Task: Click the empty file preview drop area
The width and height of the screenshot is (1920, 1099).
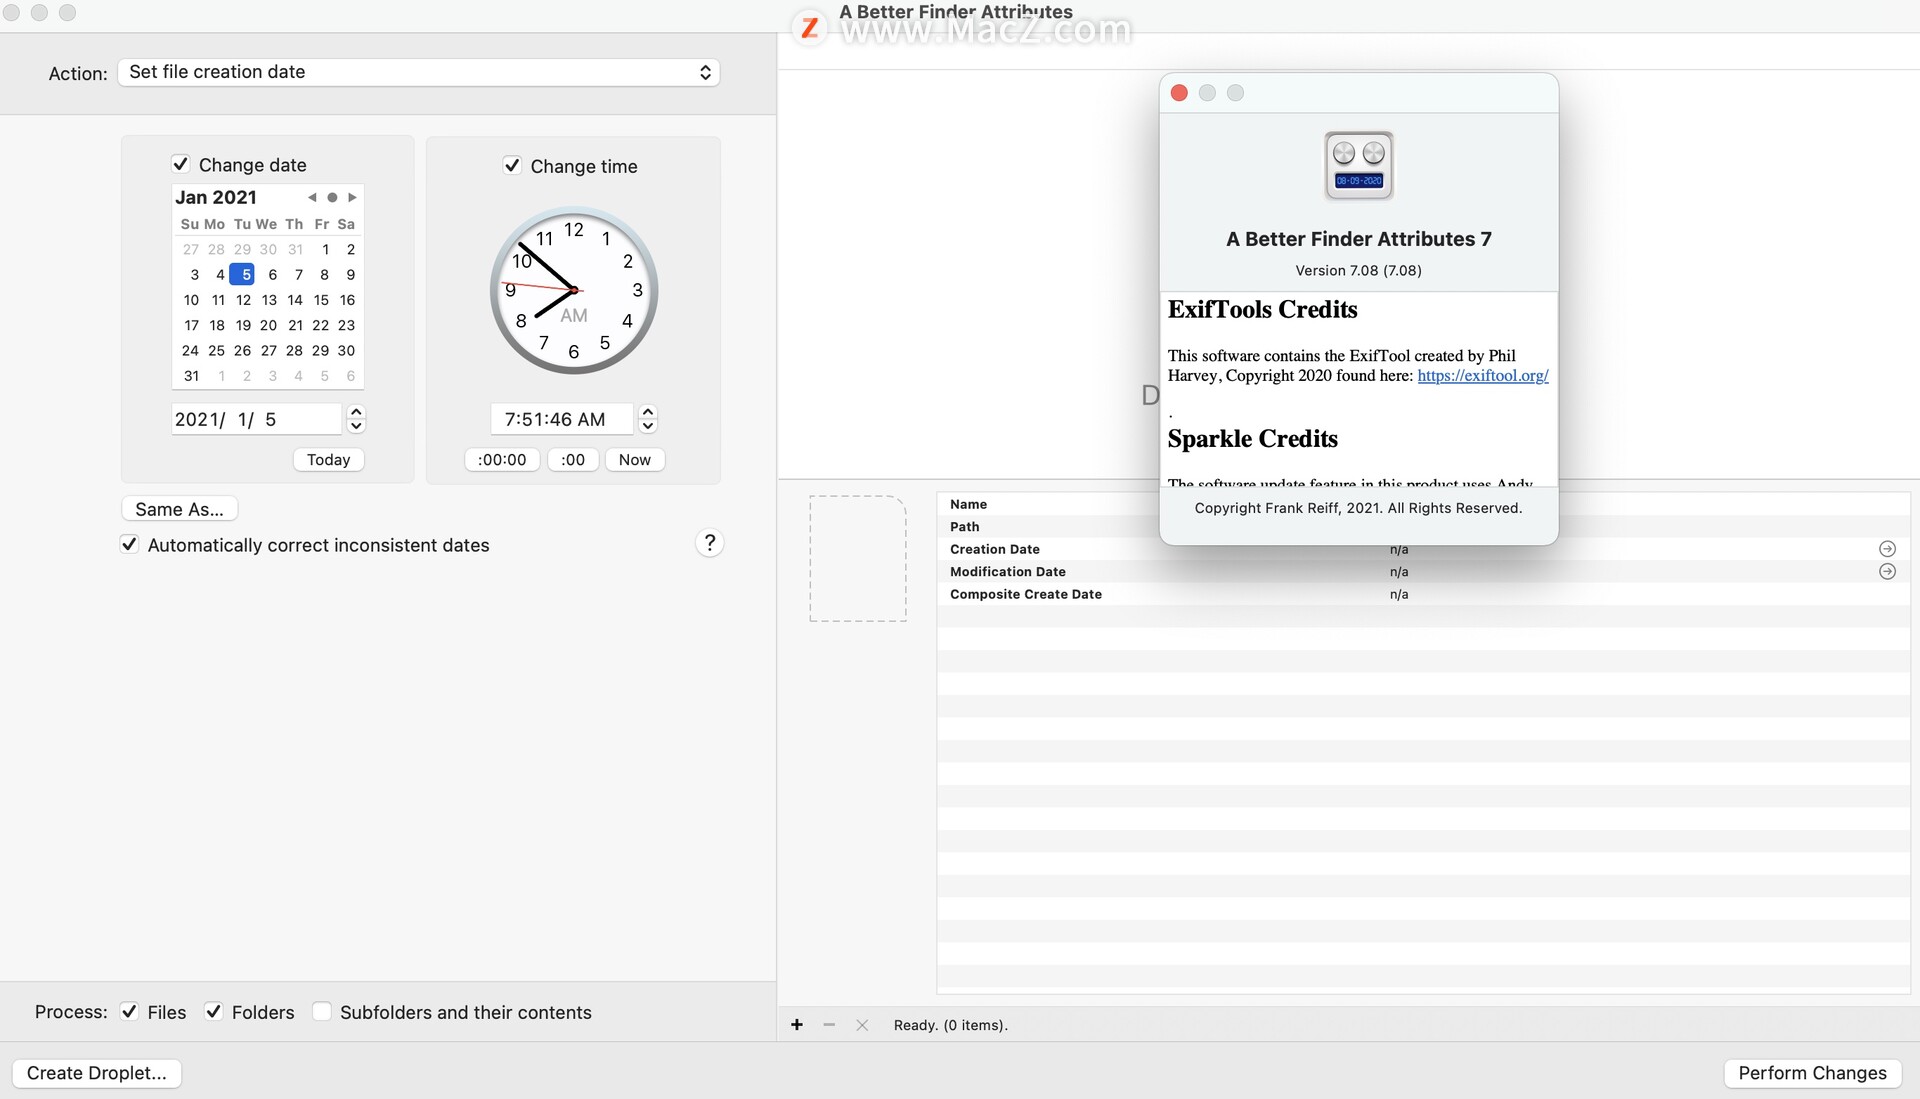Action: pos(858,559)
